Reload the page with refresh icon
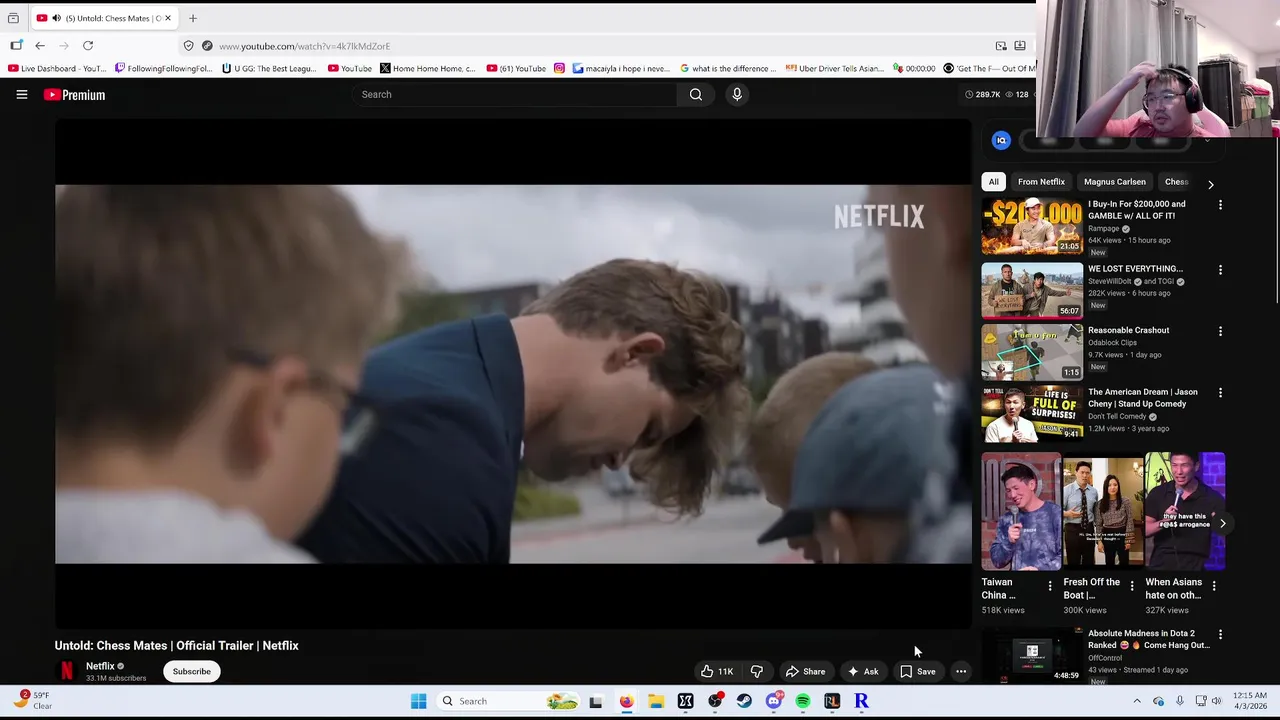This screenshot has height=720, width=1280. (88, 46)
